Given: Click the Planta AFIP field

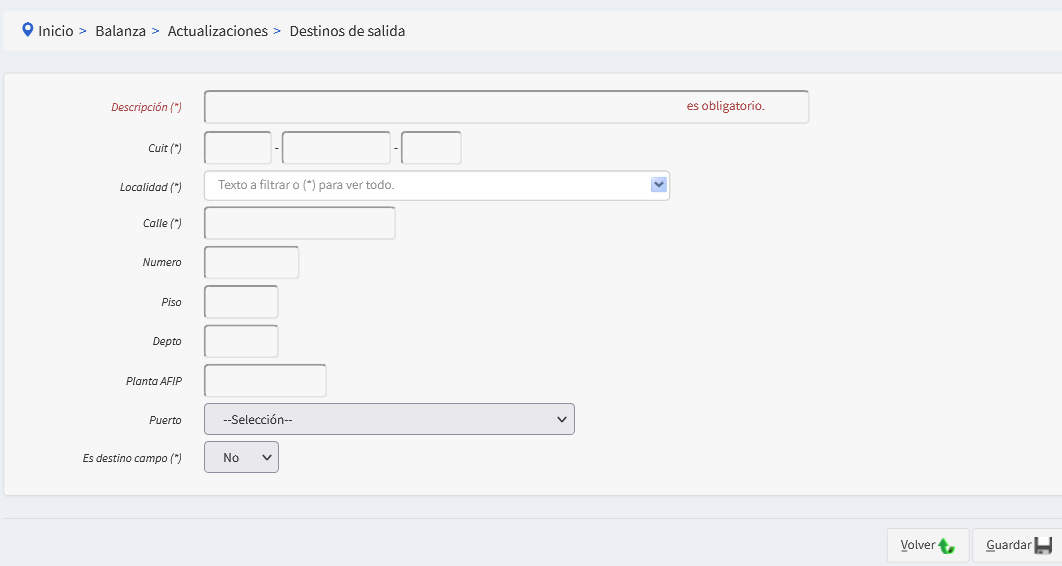Looking at the screenshot, I should click(x=265, y=381).
